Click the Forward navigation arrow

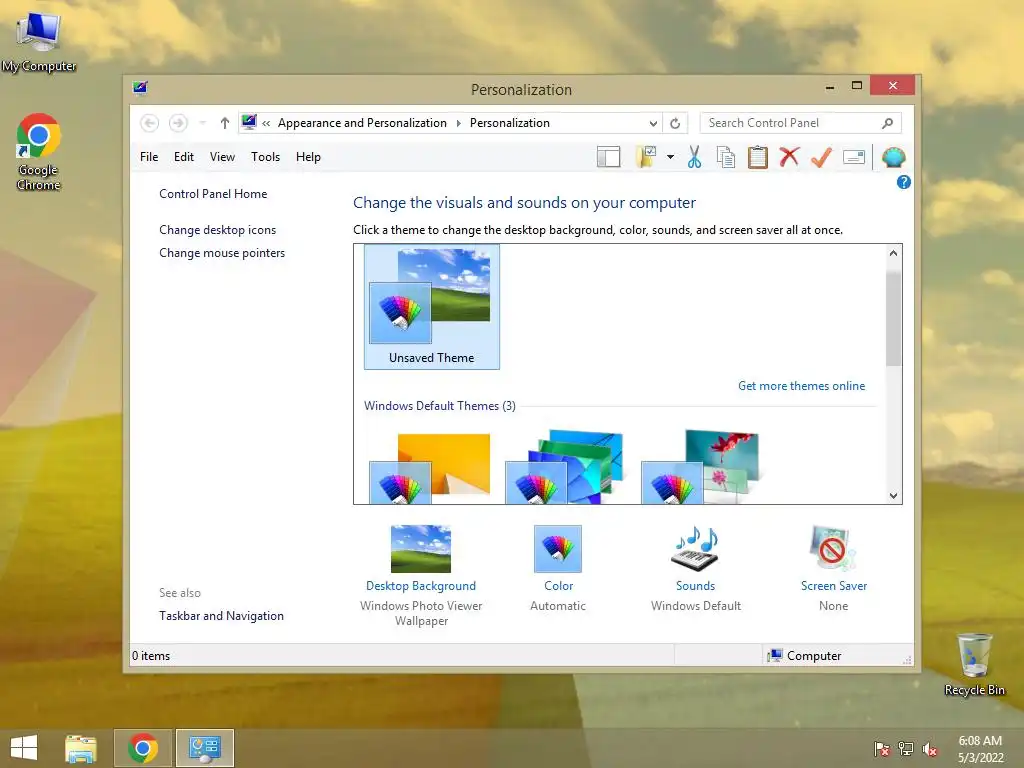pyautogui.click(x=178, y=123)
